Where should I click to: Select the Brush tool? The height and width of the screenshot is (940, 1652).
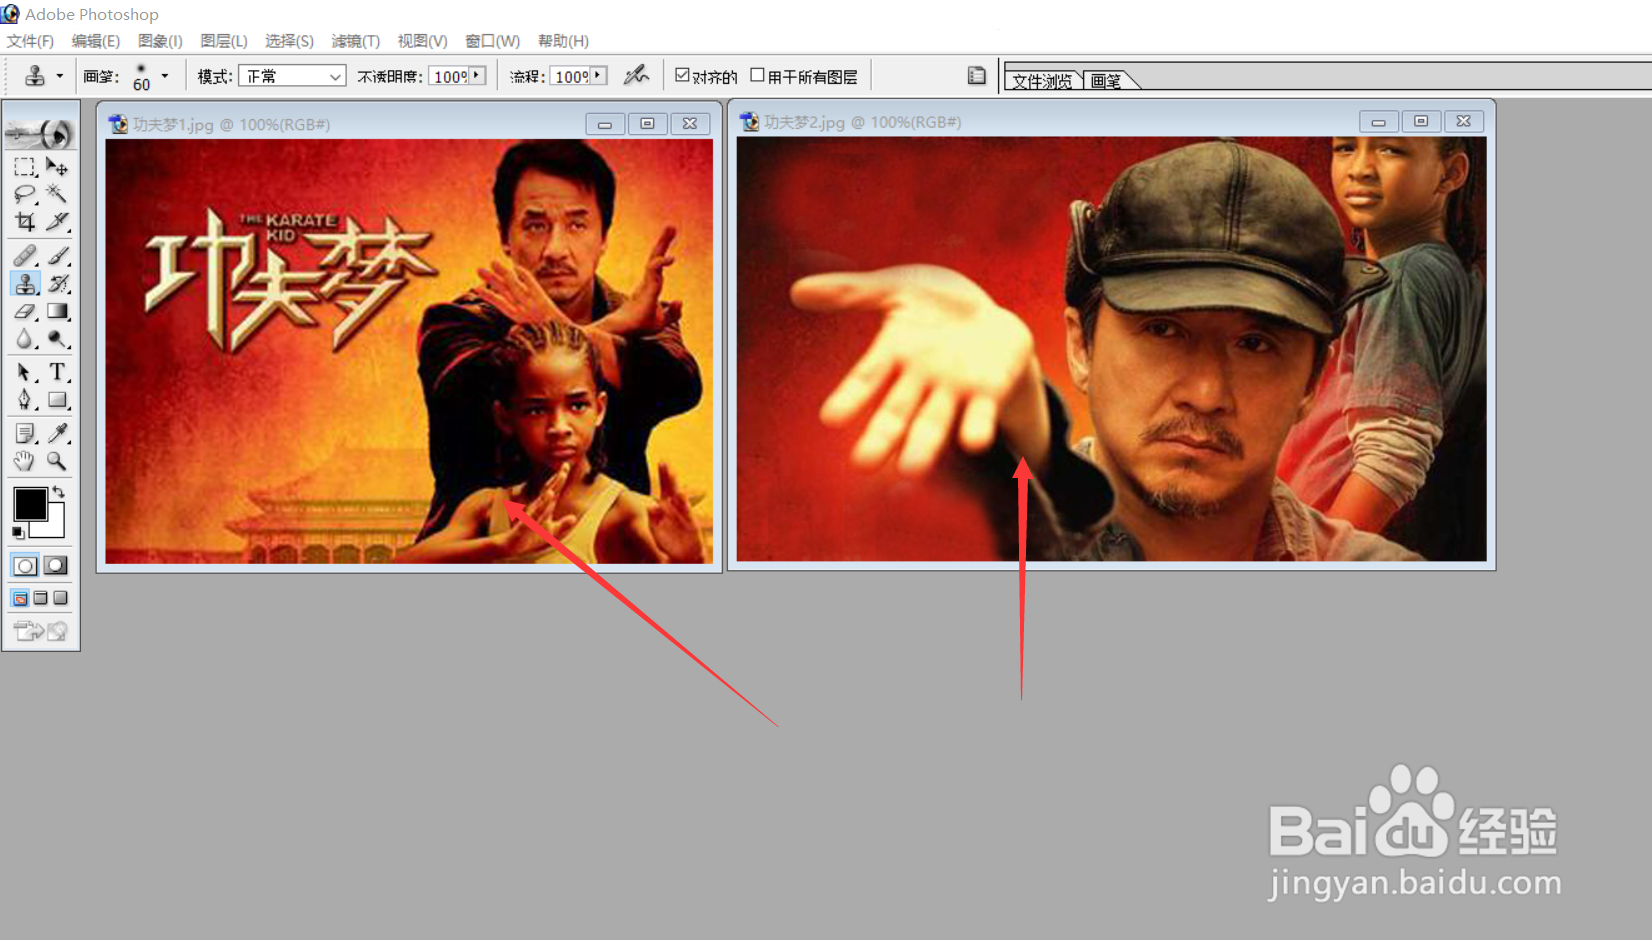coord(57,256)
